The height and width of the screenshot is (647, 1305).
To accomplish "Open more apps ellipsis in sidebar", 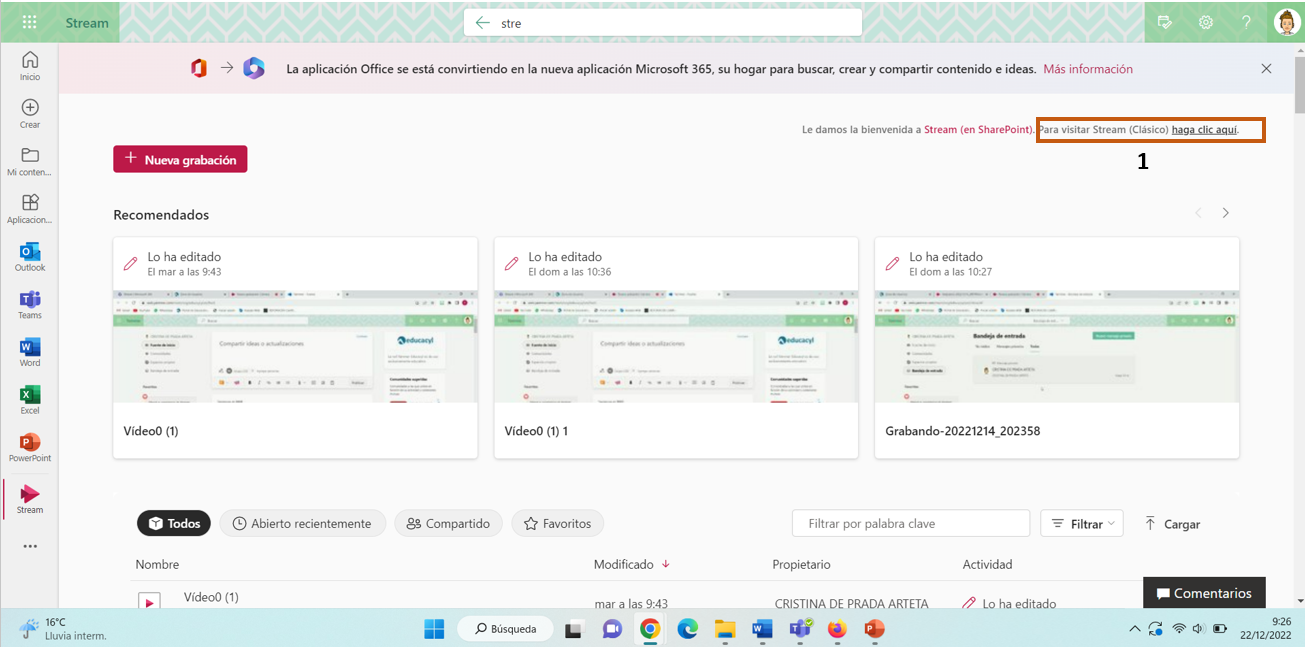I will click(x=30, y=547).
